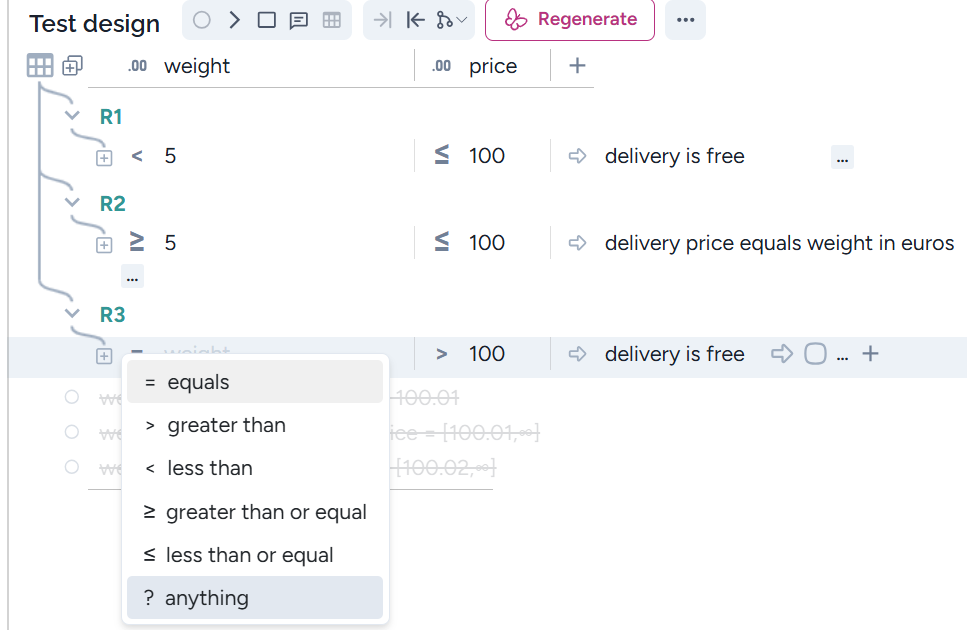967x630 pixels.
Task: Choose "greater than or equal" from the operator menu
Action: click(x=255, y=512)
